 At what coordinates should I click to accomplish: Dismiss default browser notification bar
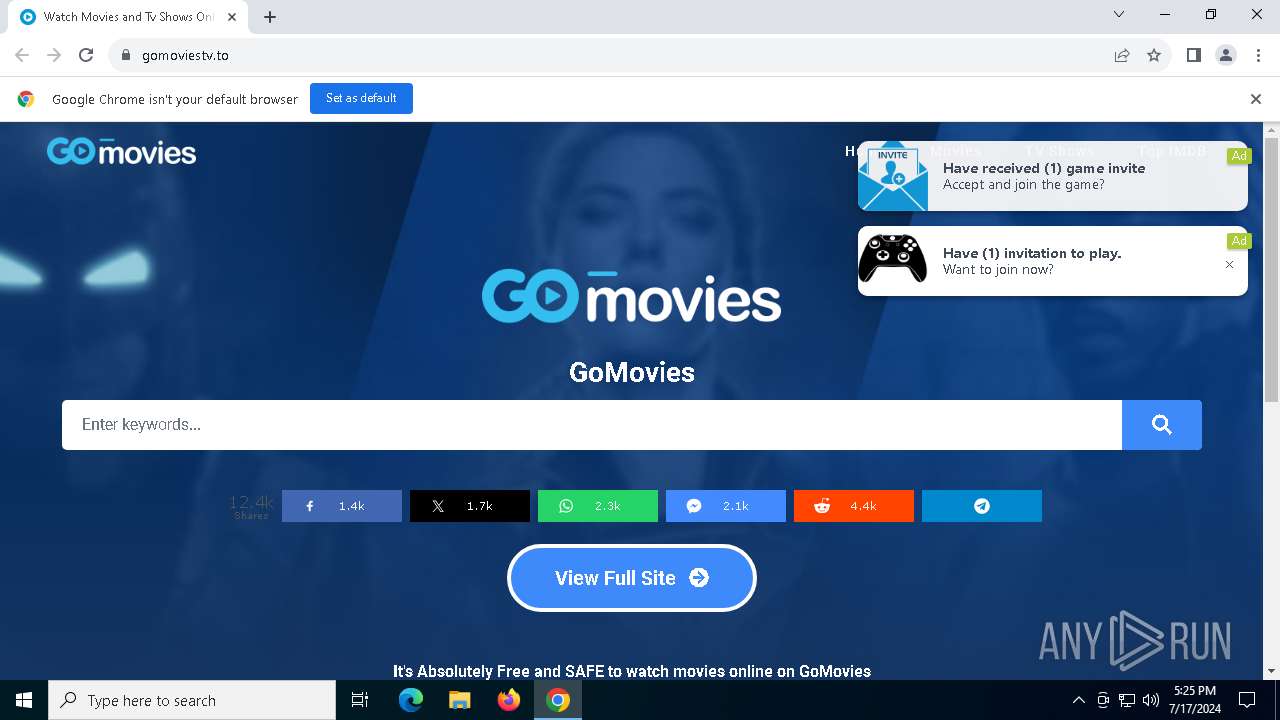tap(1256, 99)
